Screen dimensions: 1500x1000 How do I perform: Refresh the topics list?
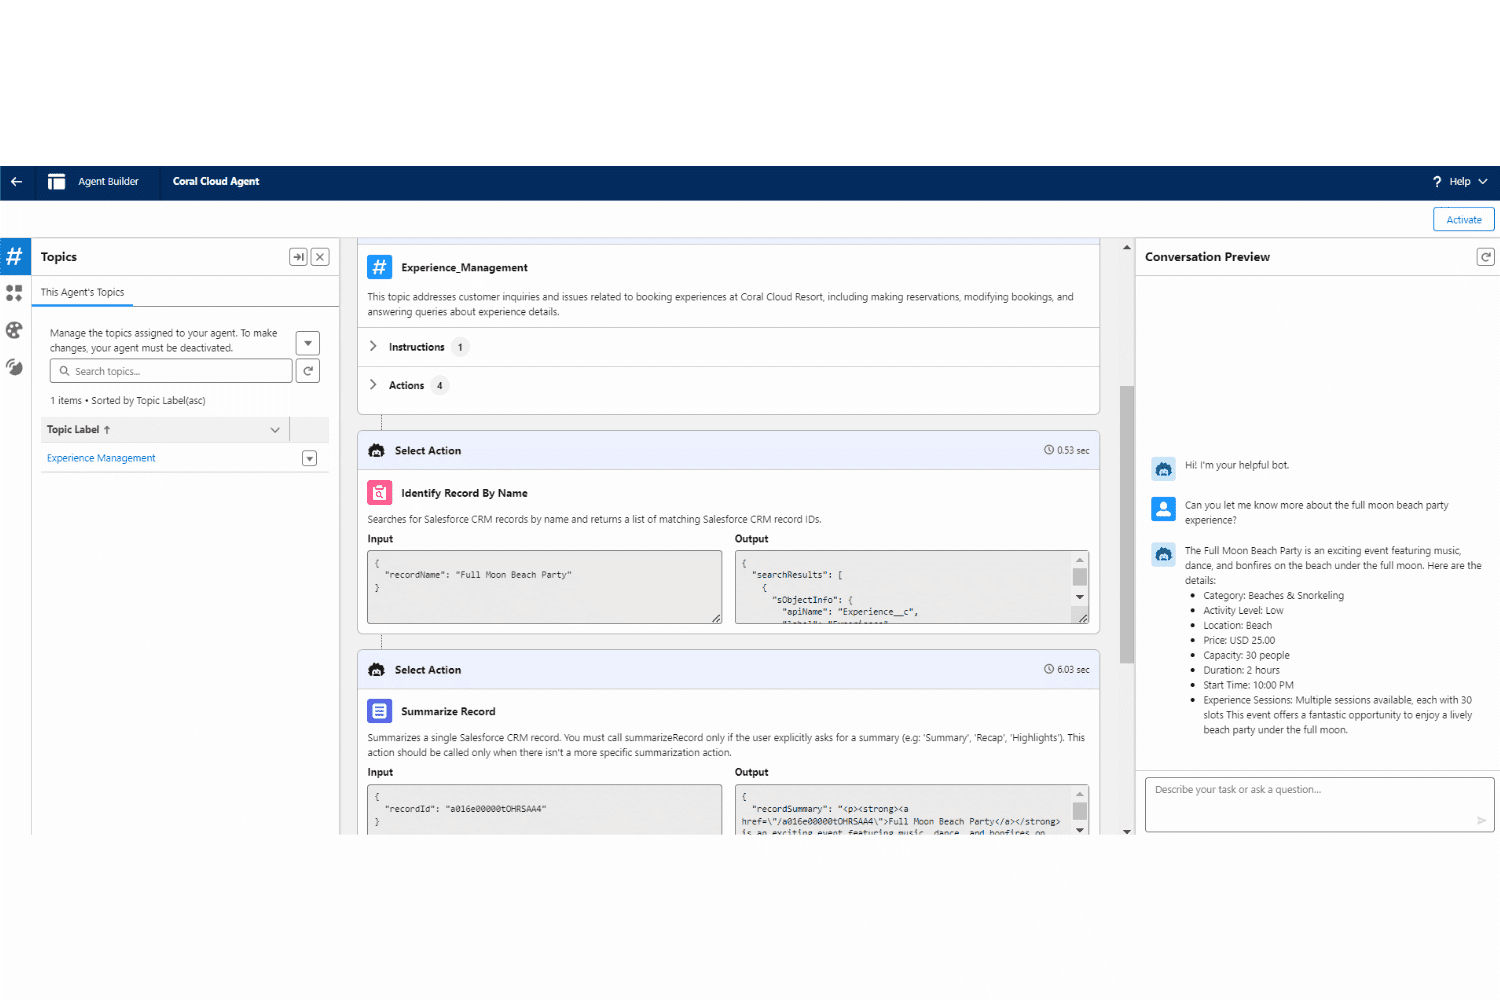(x=308, y=371)
